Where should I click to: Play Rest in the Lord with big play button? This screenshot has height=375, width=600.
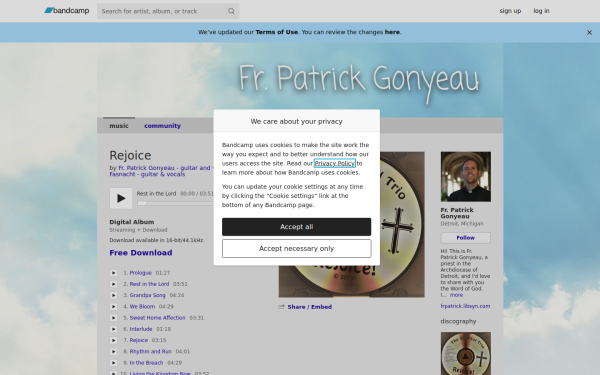point(121,198)
